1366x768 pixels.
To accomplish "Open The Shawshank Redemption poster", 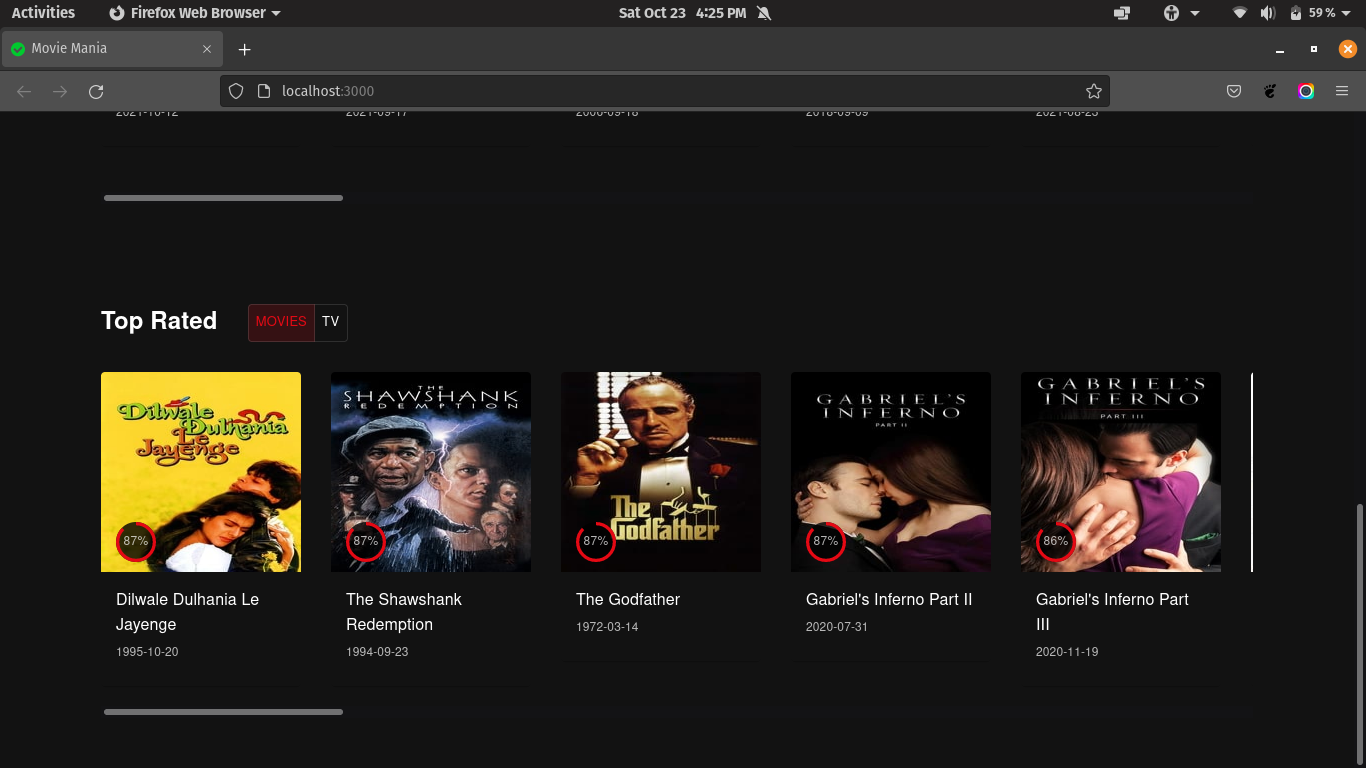I will [431, 472].
